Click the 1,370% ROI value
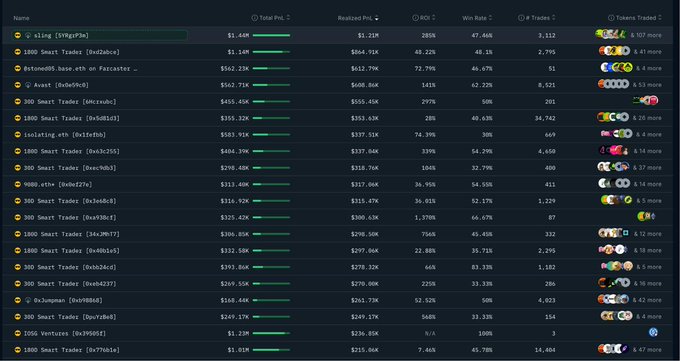Image resolution: width=680 pixels, height=361 pixels. click(425, 217)
